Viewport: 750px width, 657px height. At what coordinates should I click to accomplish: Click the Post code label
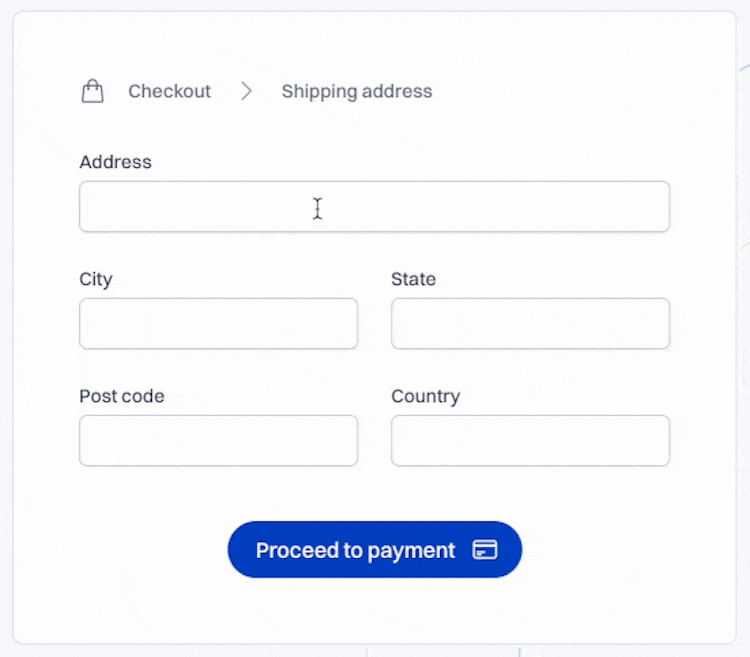(122, 396)
